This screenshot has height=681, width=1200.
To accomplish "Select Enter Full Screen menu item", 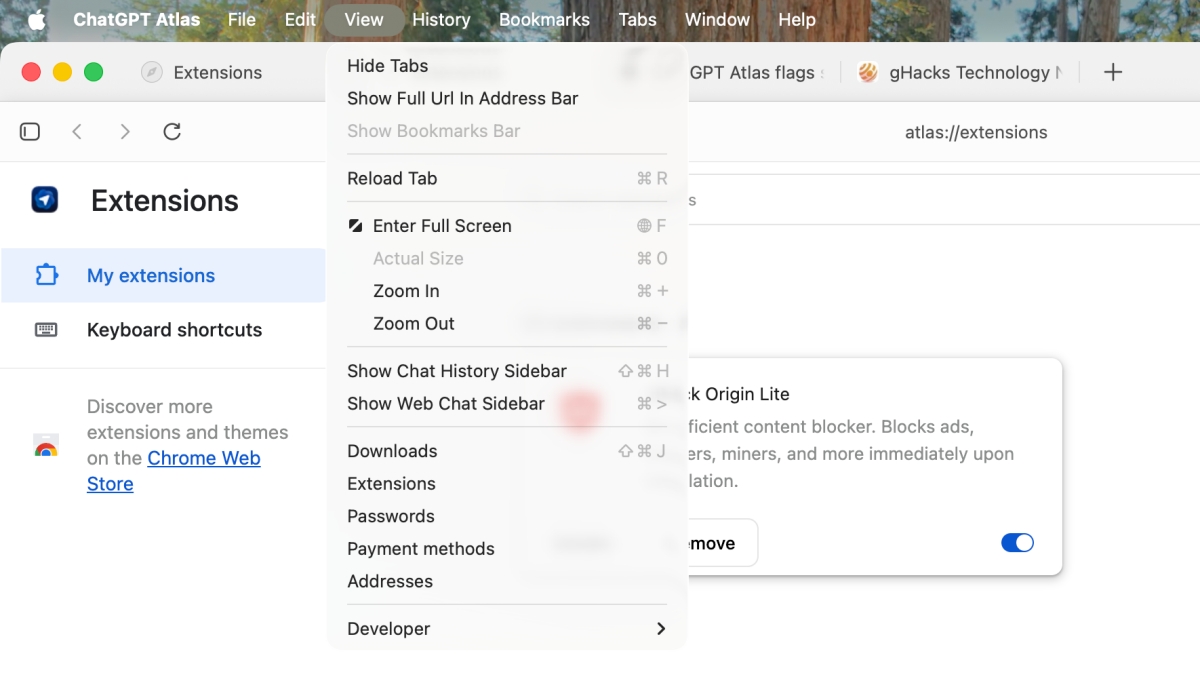I will (x=442, y=226).
